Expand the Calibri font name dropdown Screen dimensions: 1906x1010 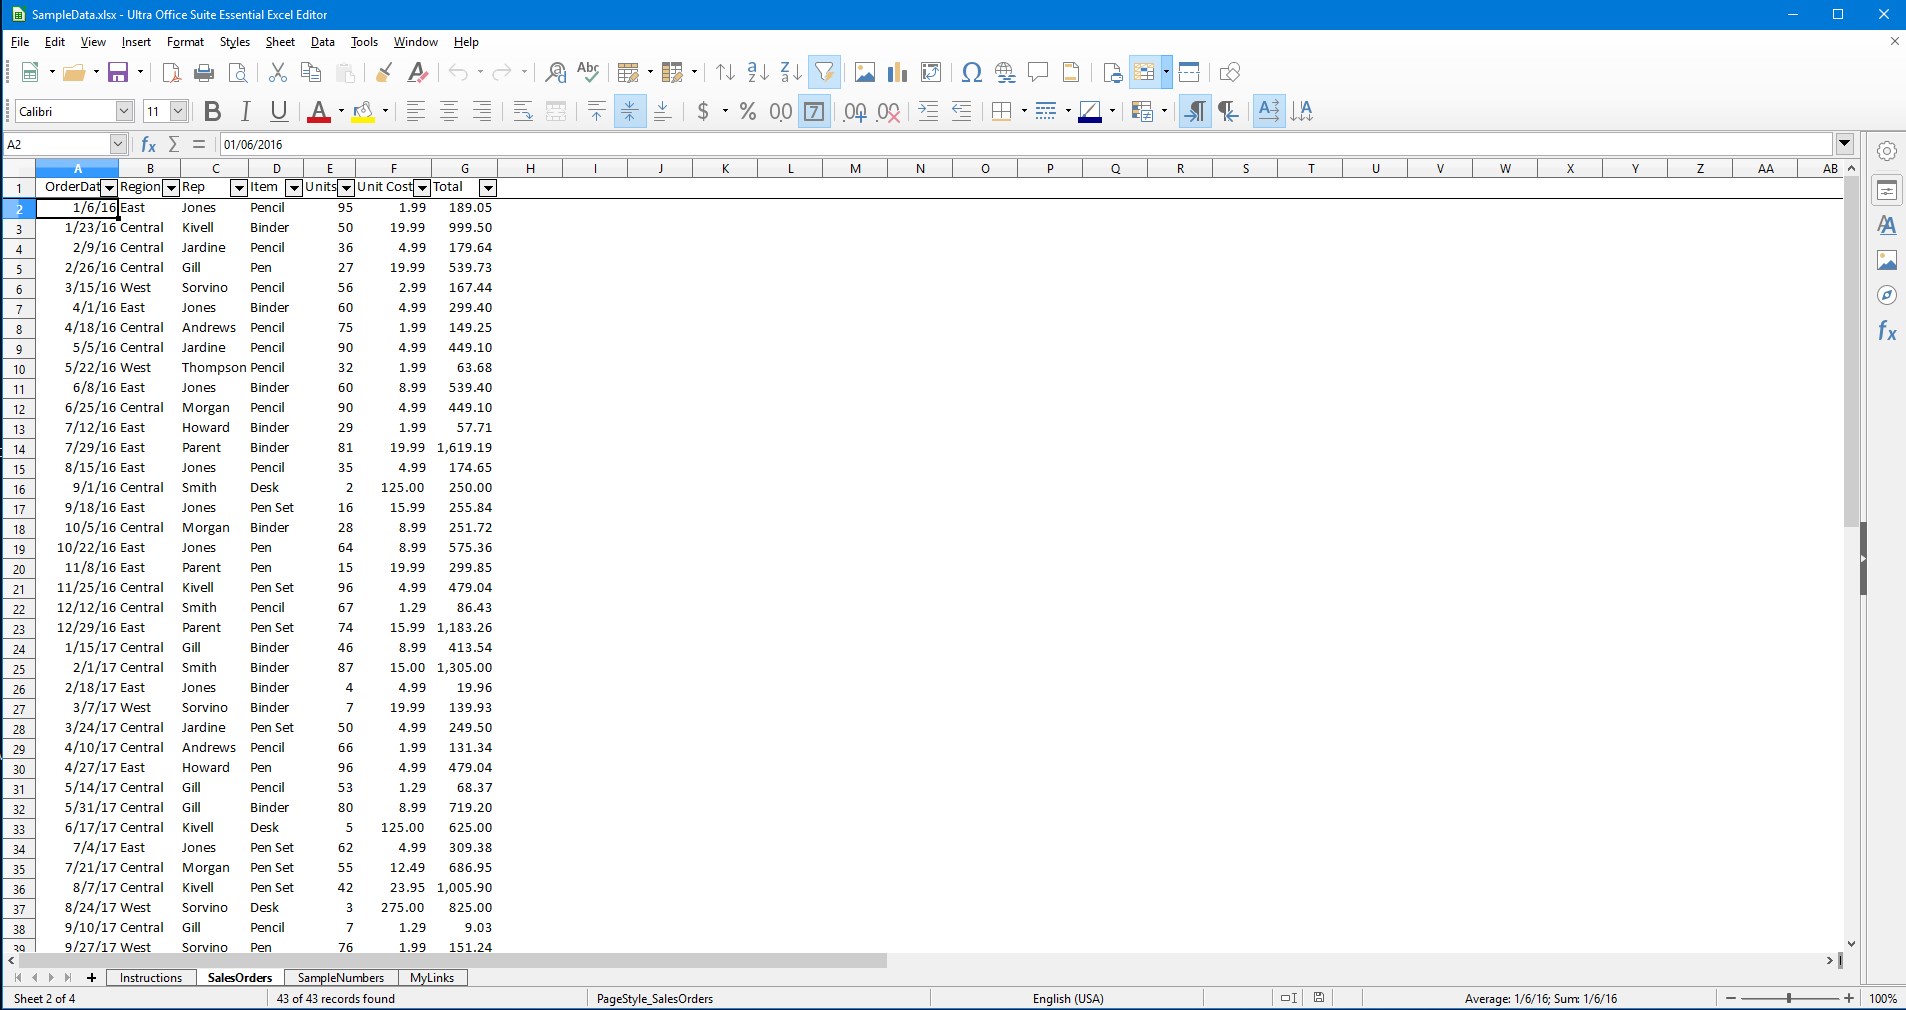124,111
